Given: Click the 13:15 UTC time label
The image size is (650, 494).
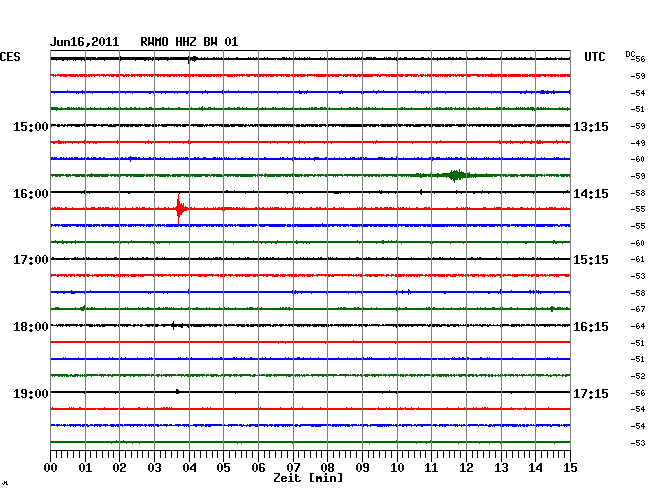Looking at the screenshot, I should point(591,126).
